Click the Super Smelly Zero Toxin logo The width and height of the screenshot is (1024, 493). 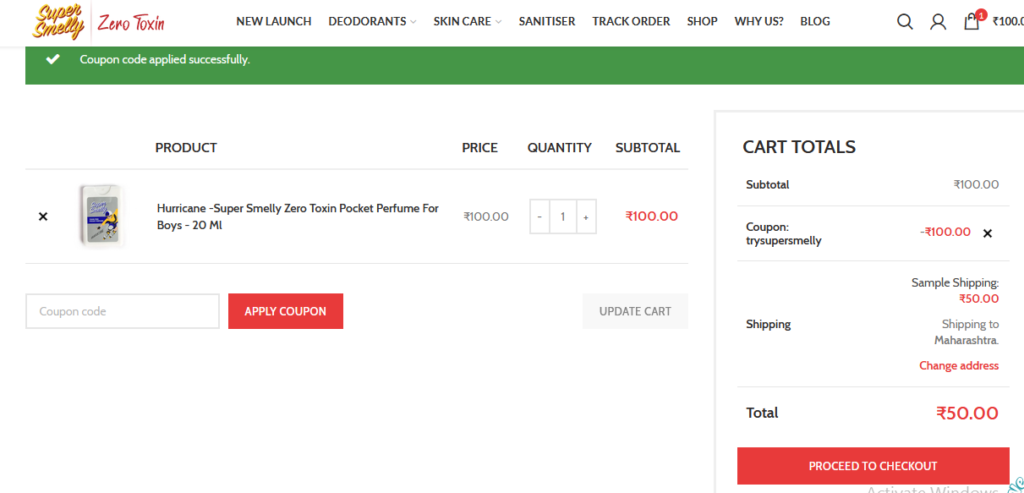click(x=99, y=22)
